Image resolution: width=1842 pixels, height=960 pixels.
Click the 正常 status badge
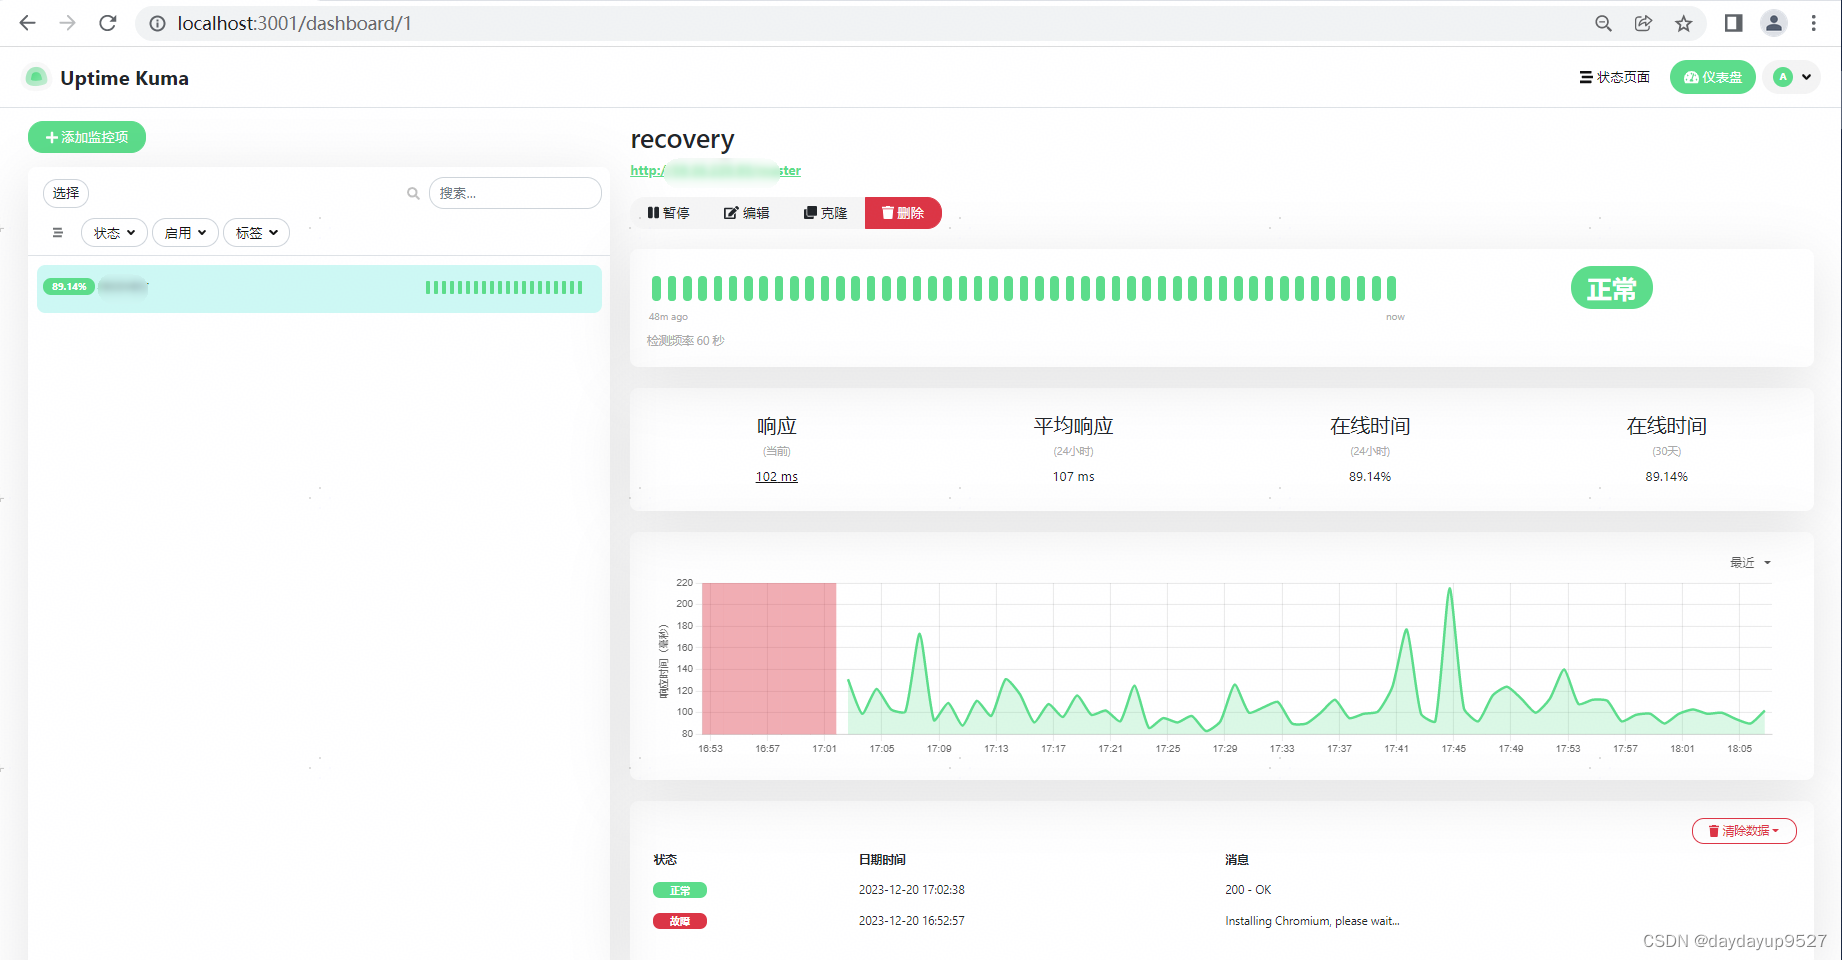pyautogui.click(x=1611, y=288)
